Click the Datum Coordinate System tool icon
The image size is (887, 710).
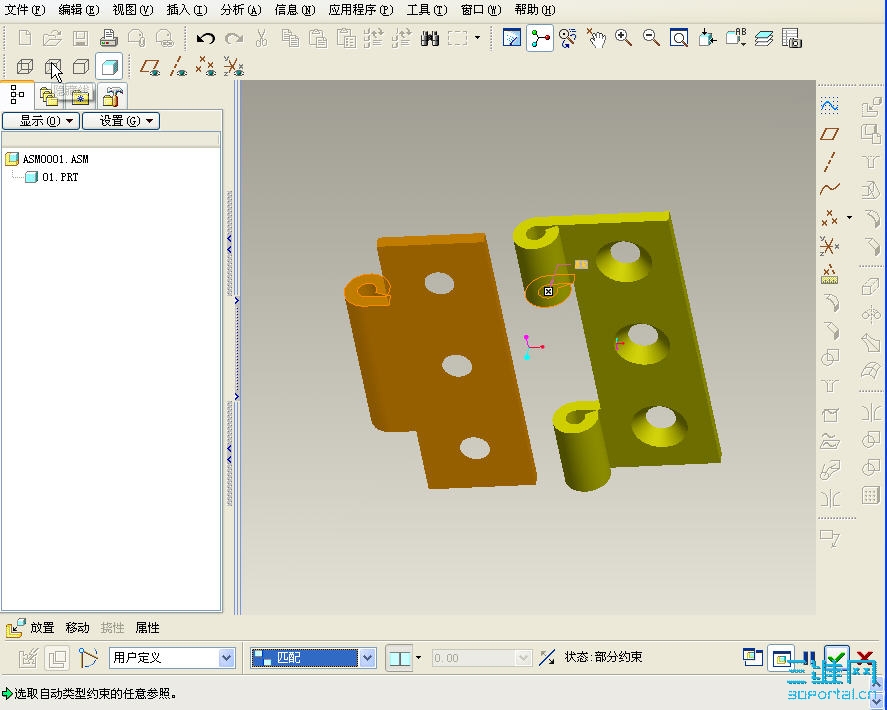coord(829,246)
